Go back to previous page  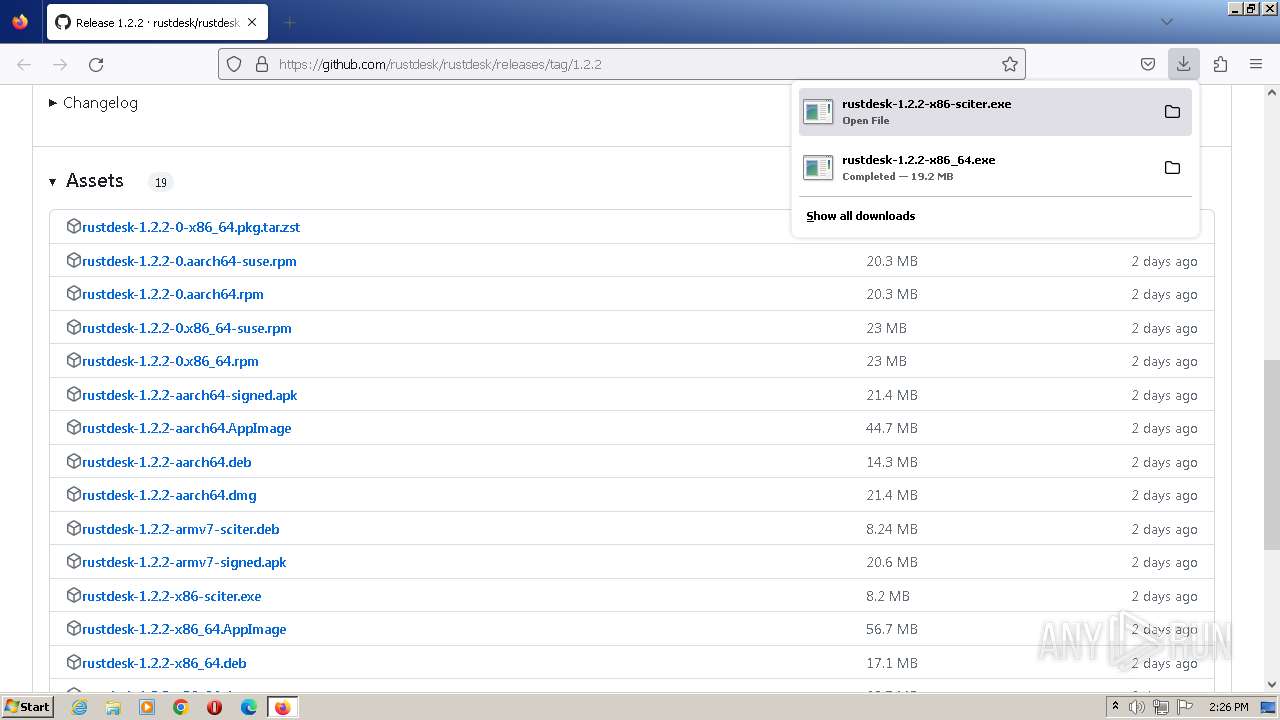point(24,64)
